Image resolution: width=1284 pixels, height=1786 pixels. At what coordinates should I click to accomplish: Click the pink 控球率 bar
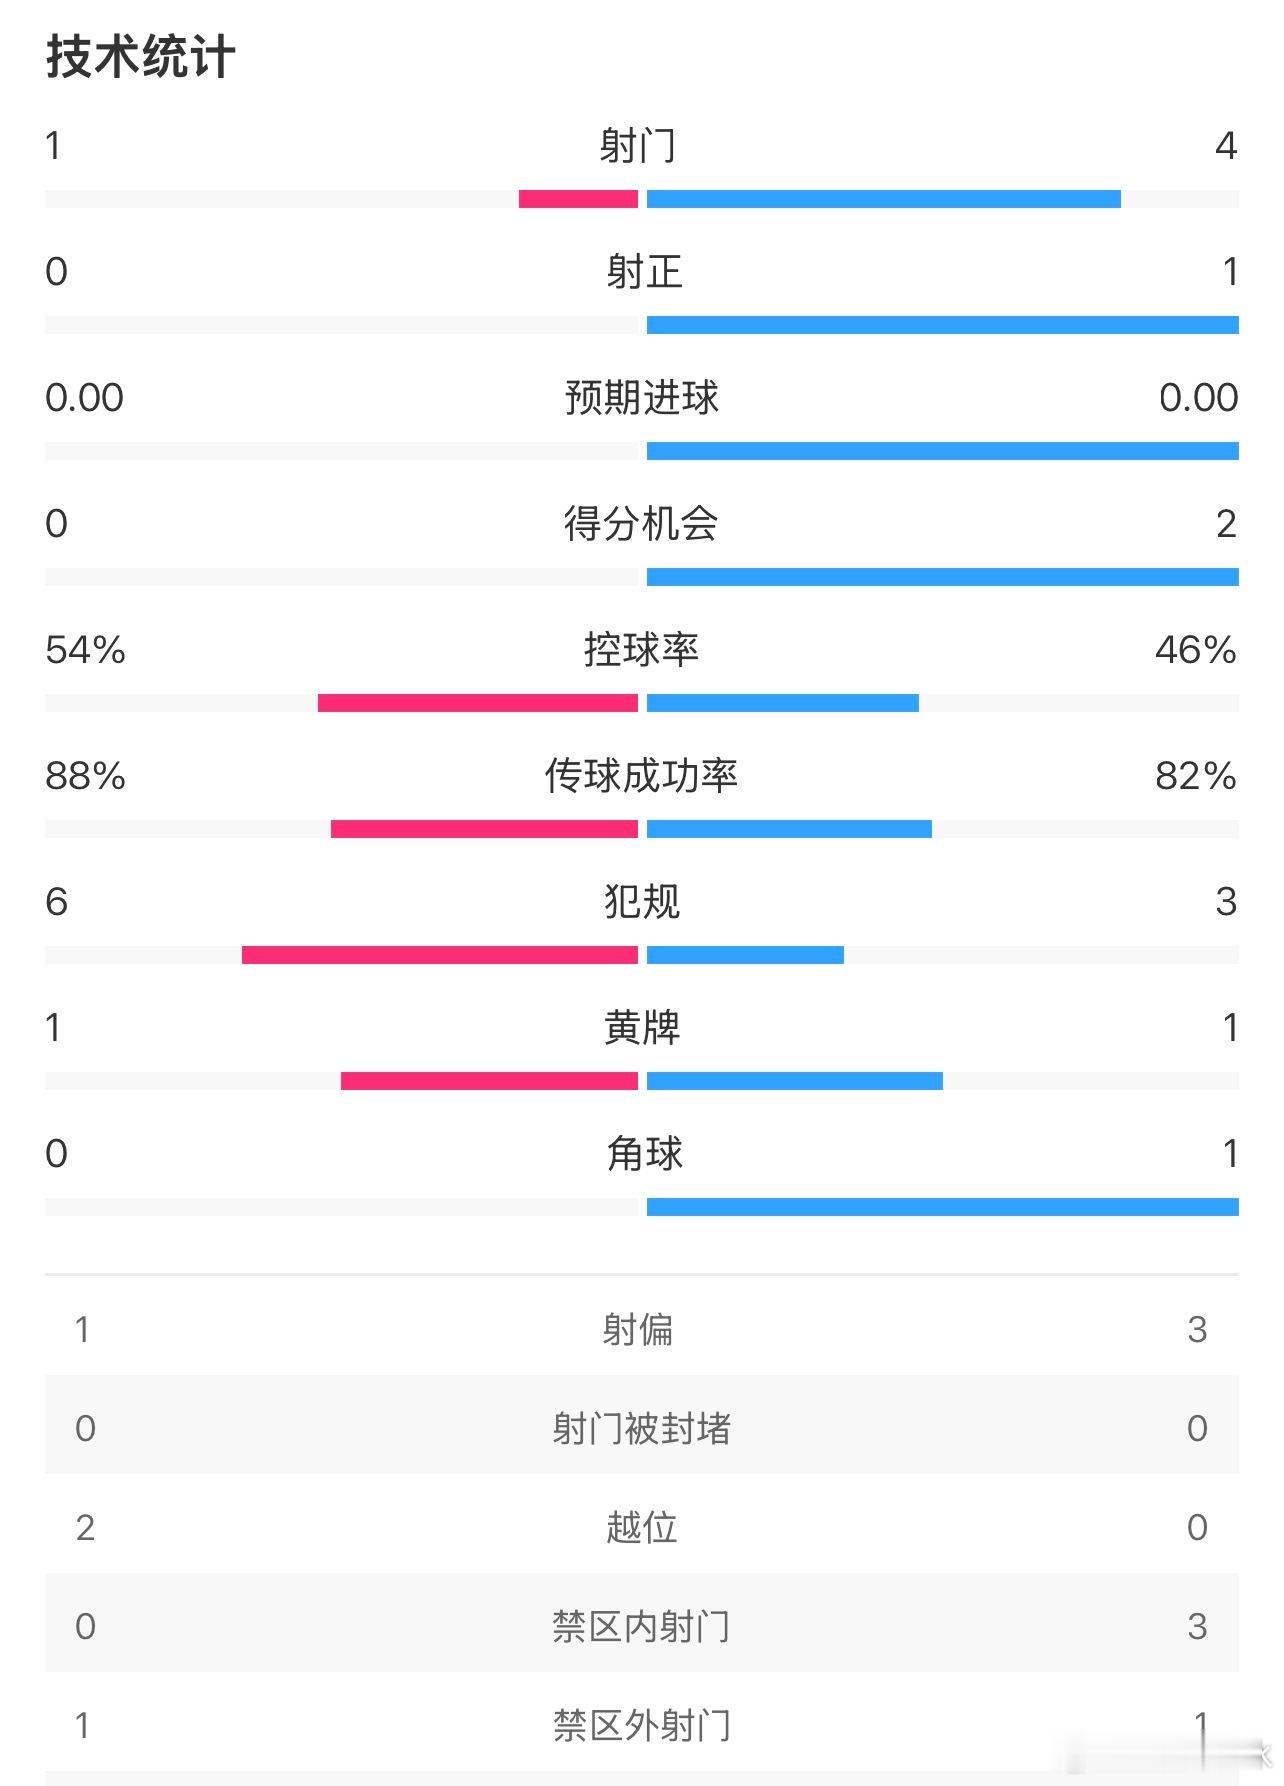(x=478, y=703)
